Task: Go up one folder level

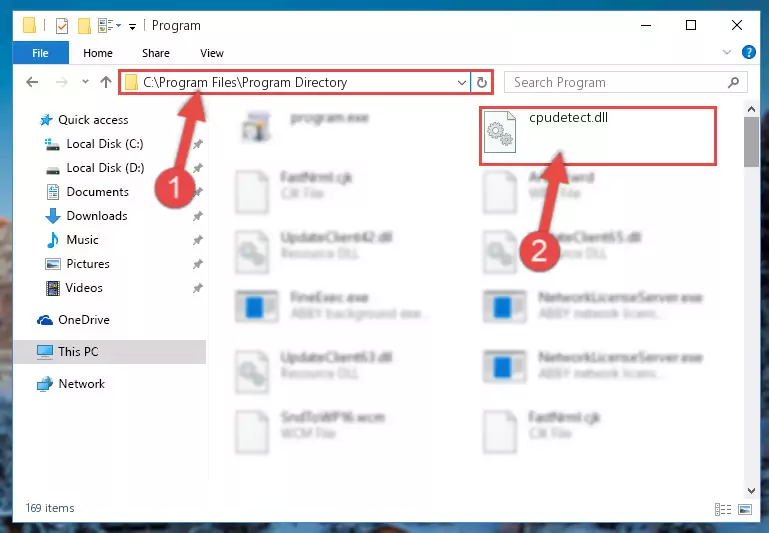Action: [x=106, y=82]
